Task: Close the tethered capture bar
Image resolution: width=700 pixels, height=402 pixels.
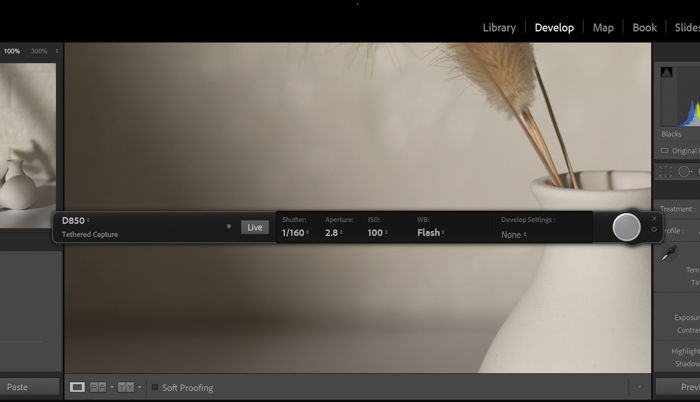Action: point(654,219)
